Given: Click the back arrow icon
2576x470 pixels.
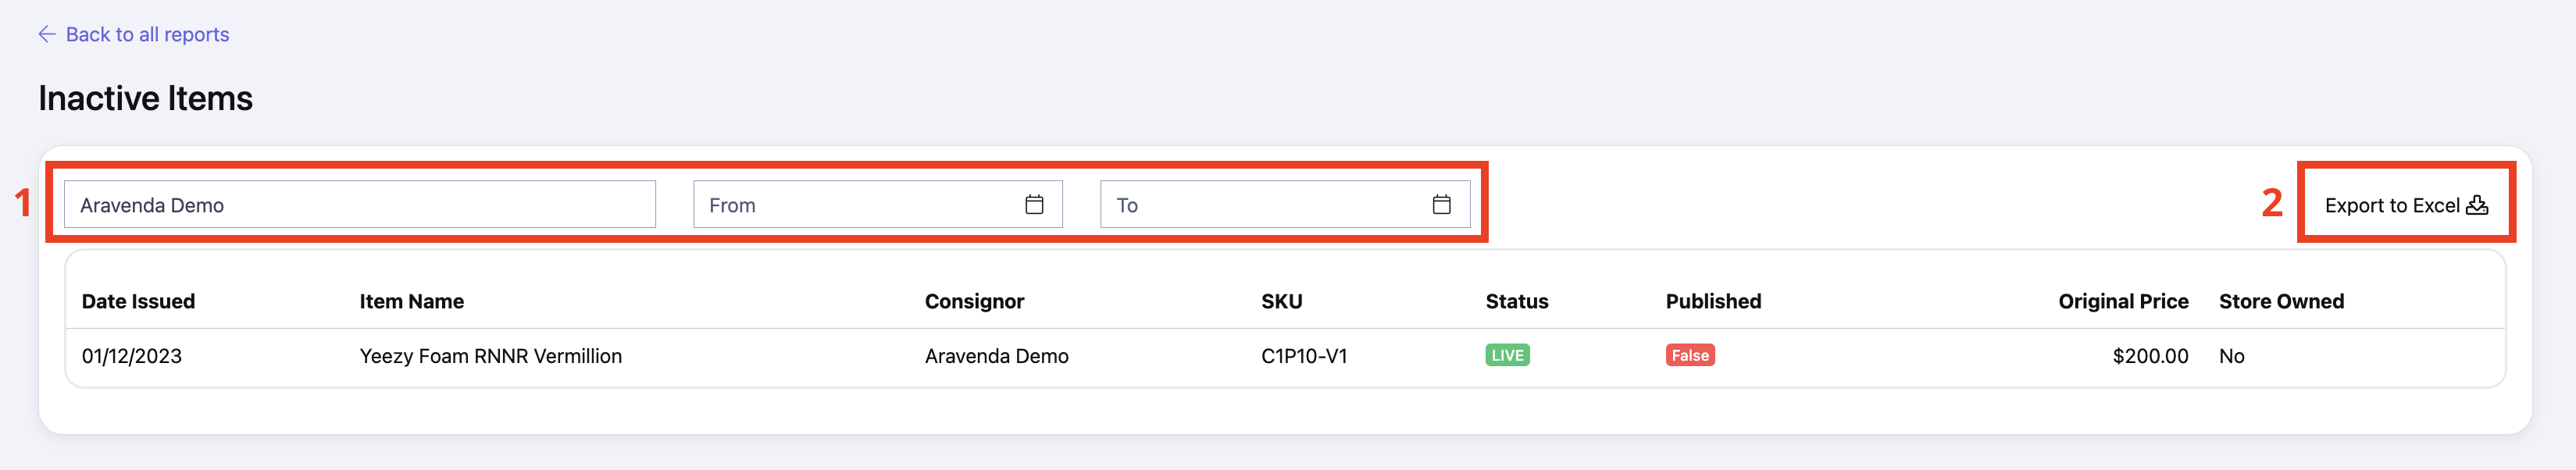Looking at the screenshot, I should (x=47, y=34).
